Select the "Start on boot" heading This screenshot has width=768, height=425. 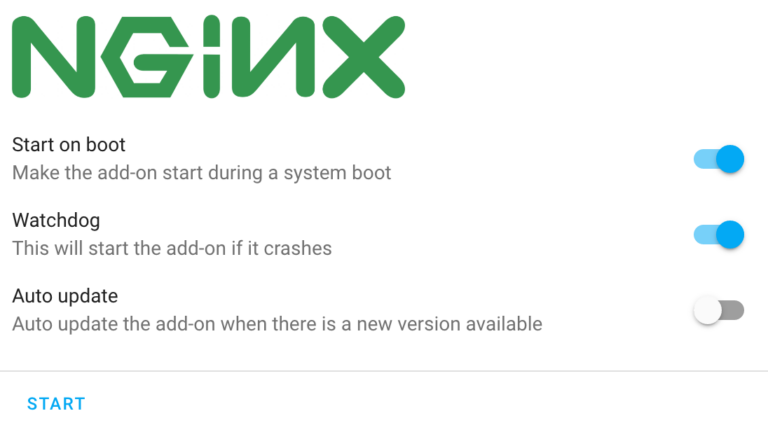coord(69,145)
